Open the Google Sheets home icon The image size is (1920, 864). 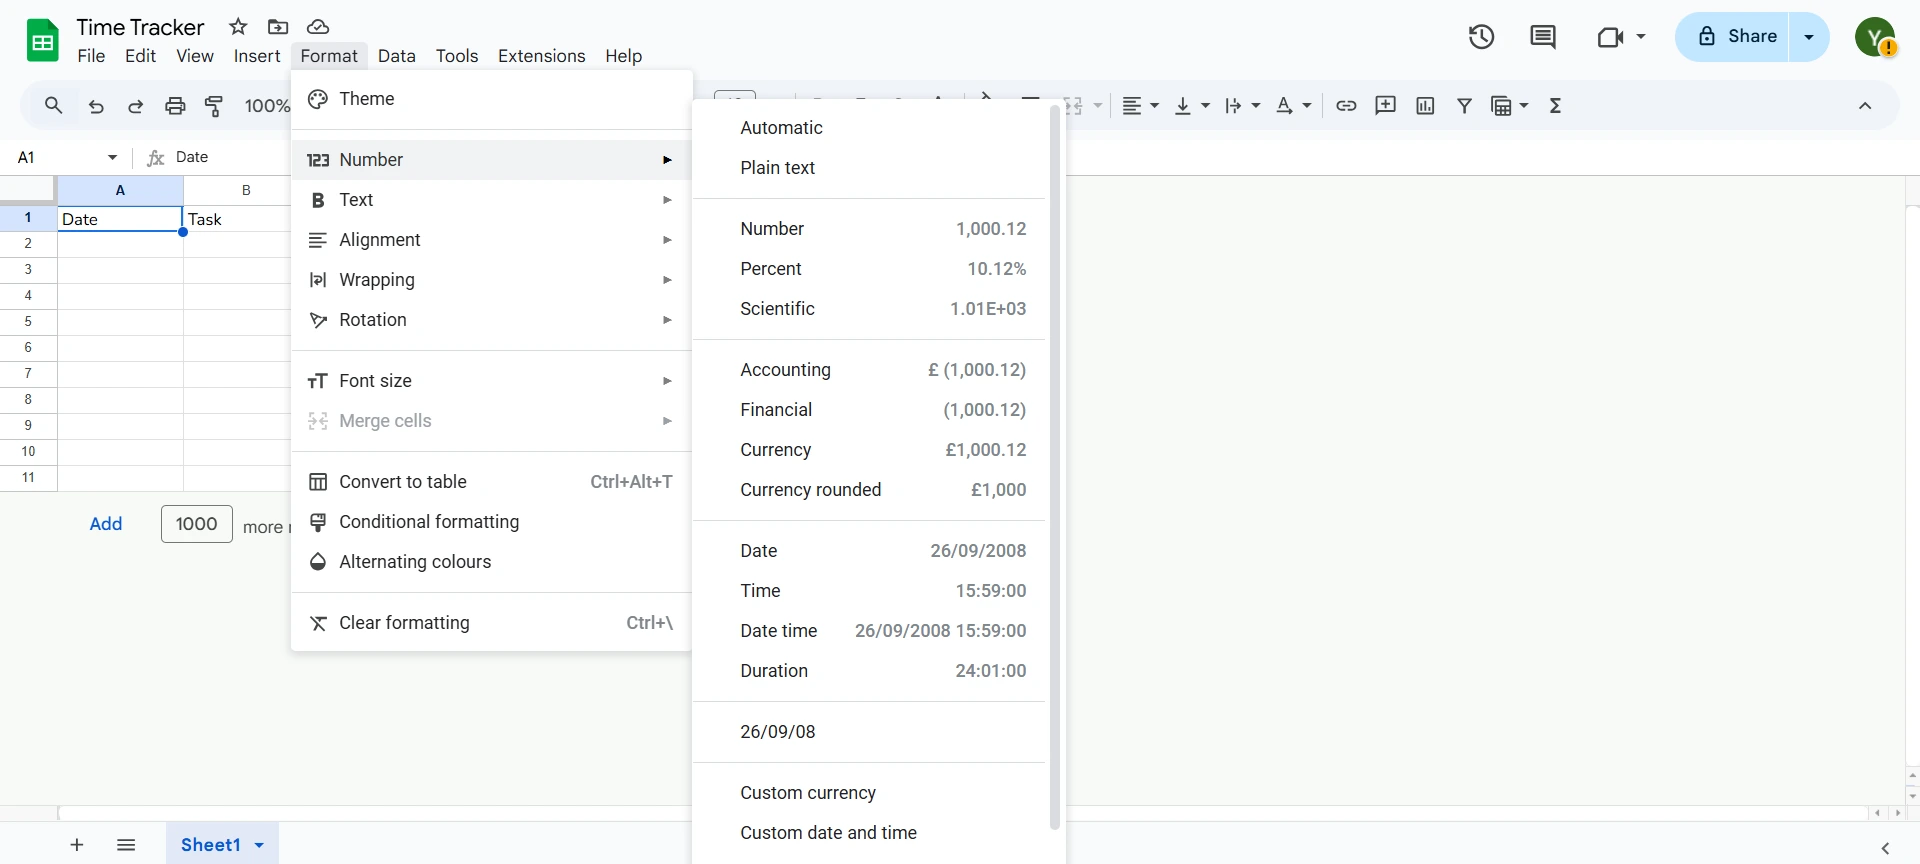pyautogui.click(x=42, y=41)
